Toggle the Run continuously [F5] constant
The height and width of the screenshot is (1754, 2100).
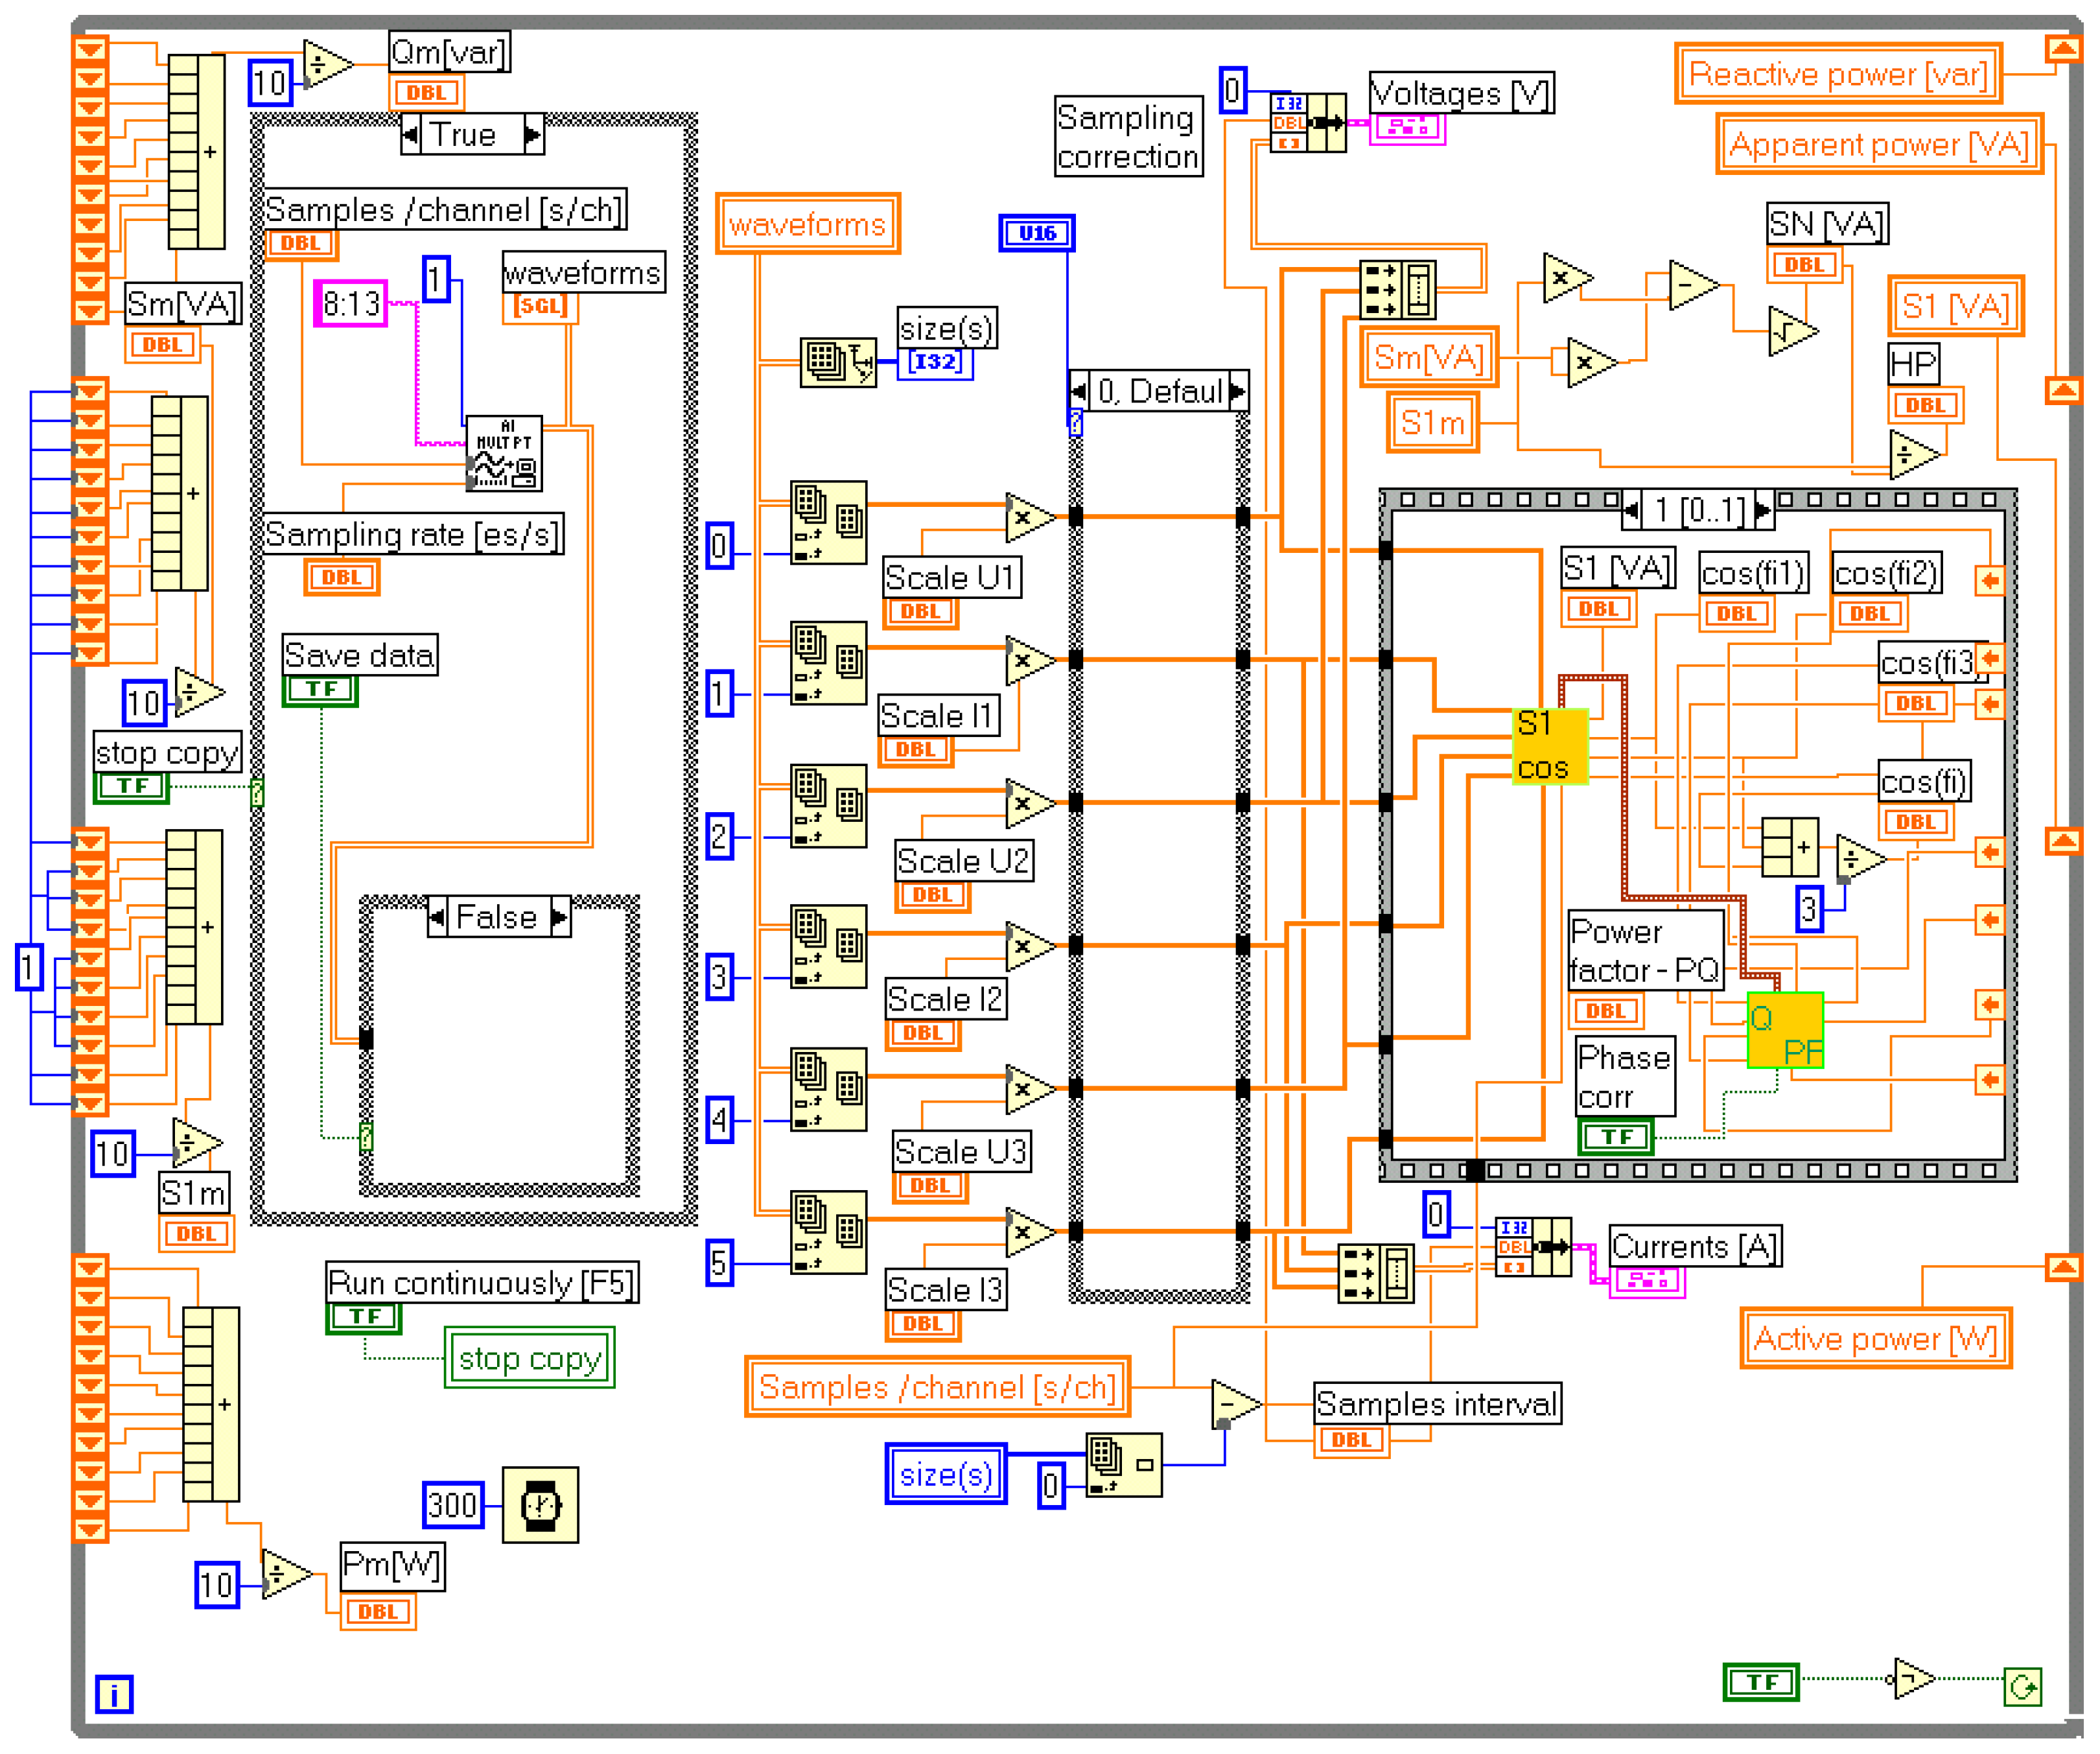tap(364, 1317)
